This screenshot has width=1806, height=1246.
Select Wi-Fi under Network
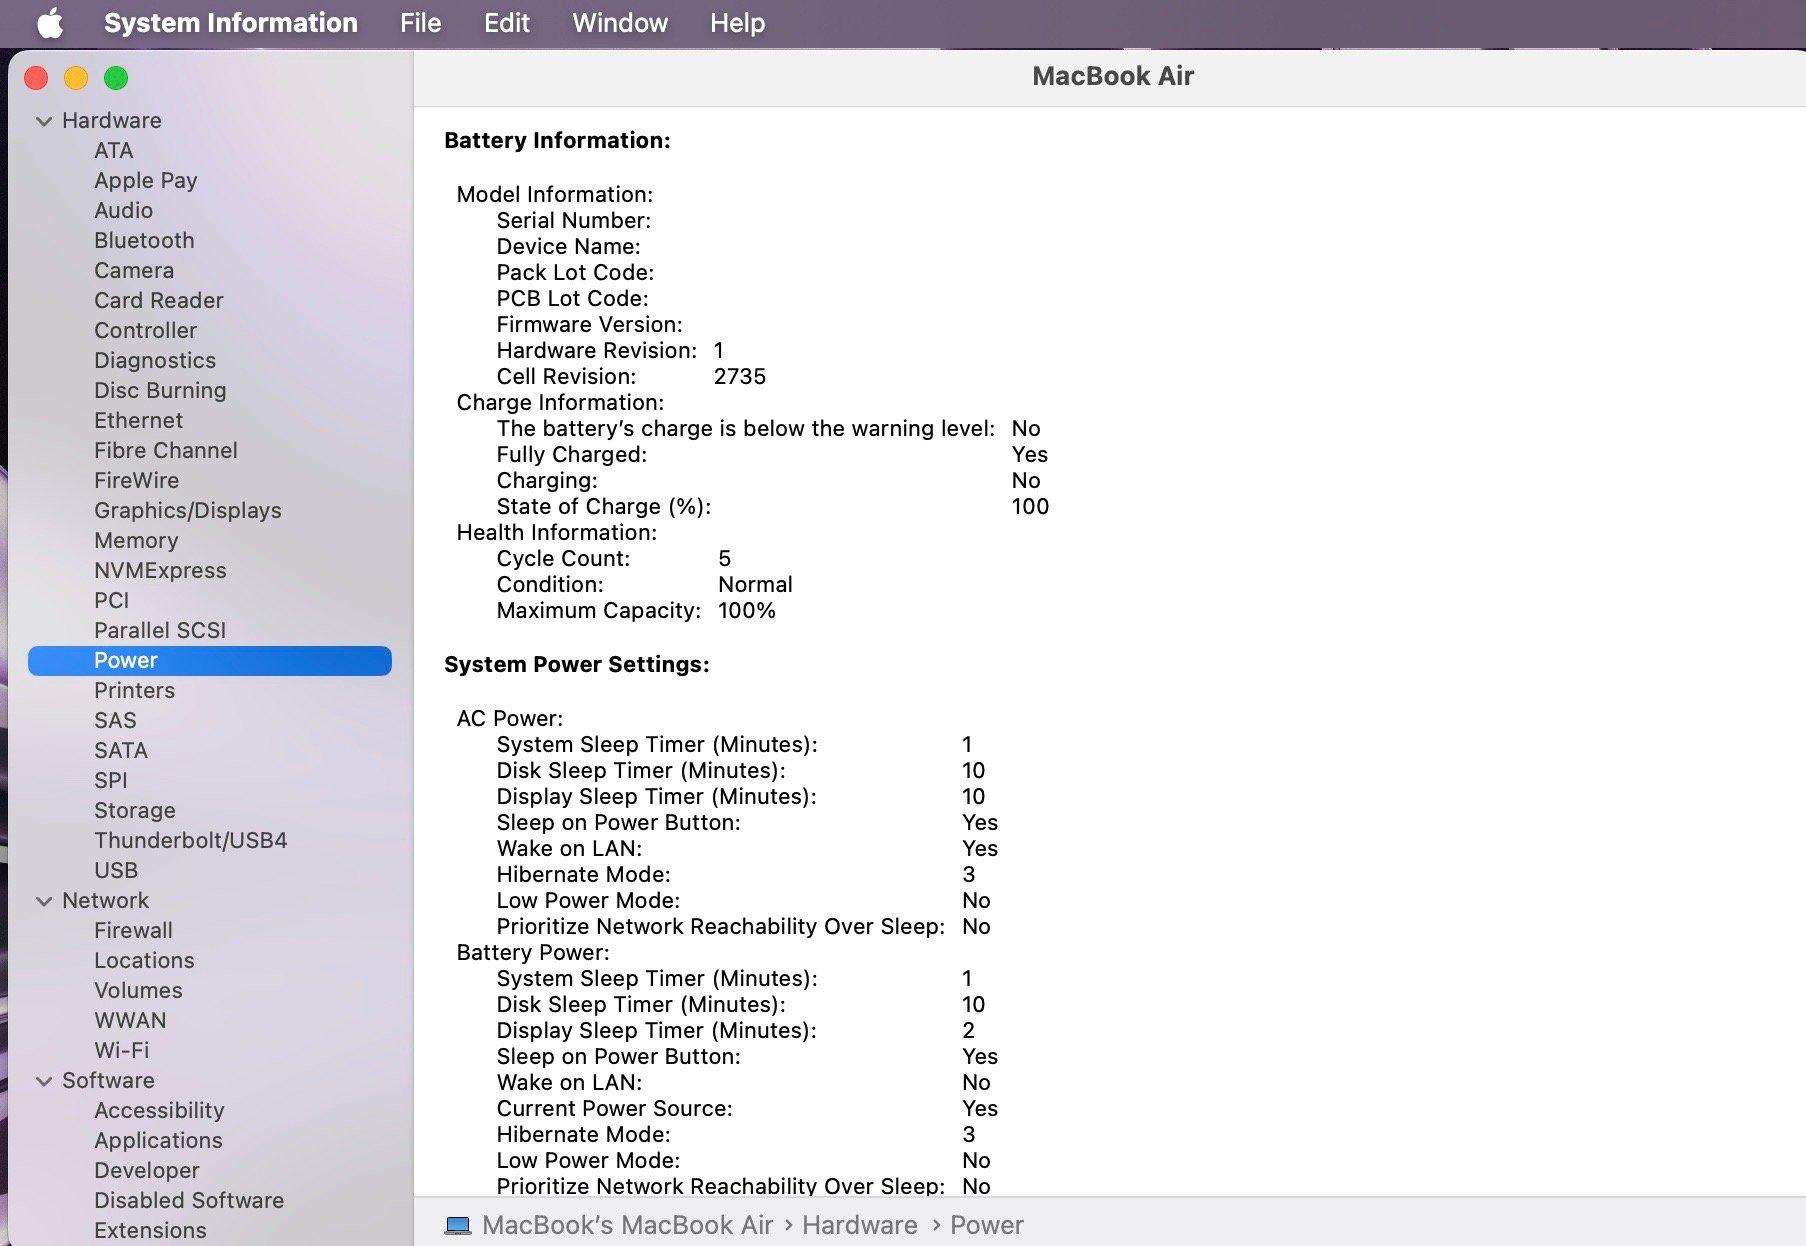click(121, 1050)
